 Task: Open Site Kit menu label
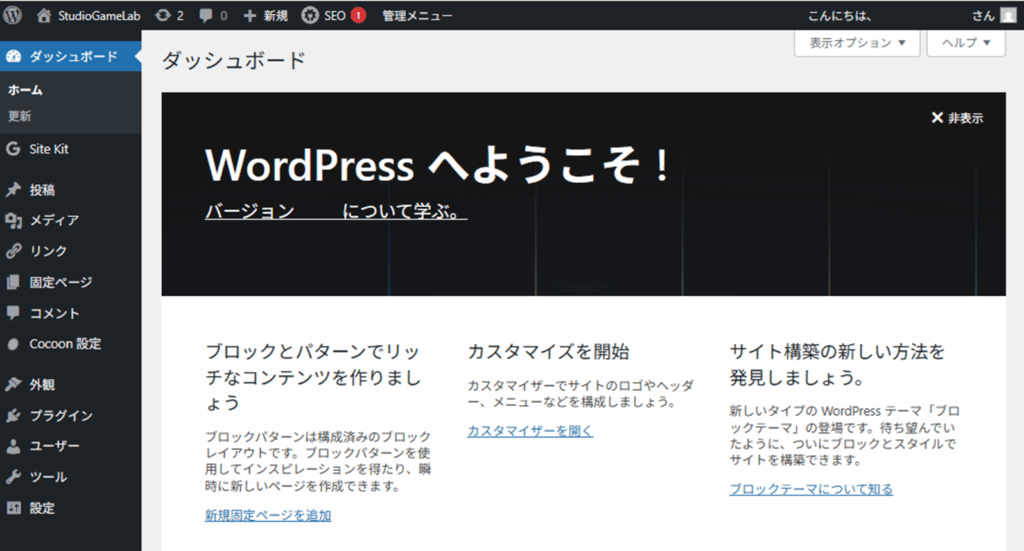(x=49, y=149)
